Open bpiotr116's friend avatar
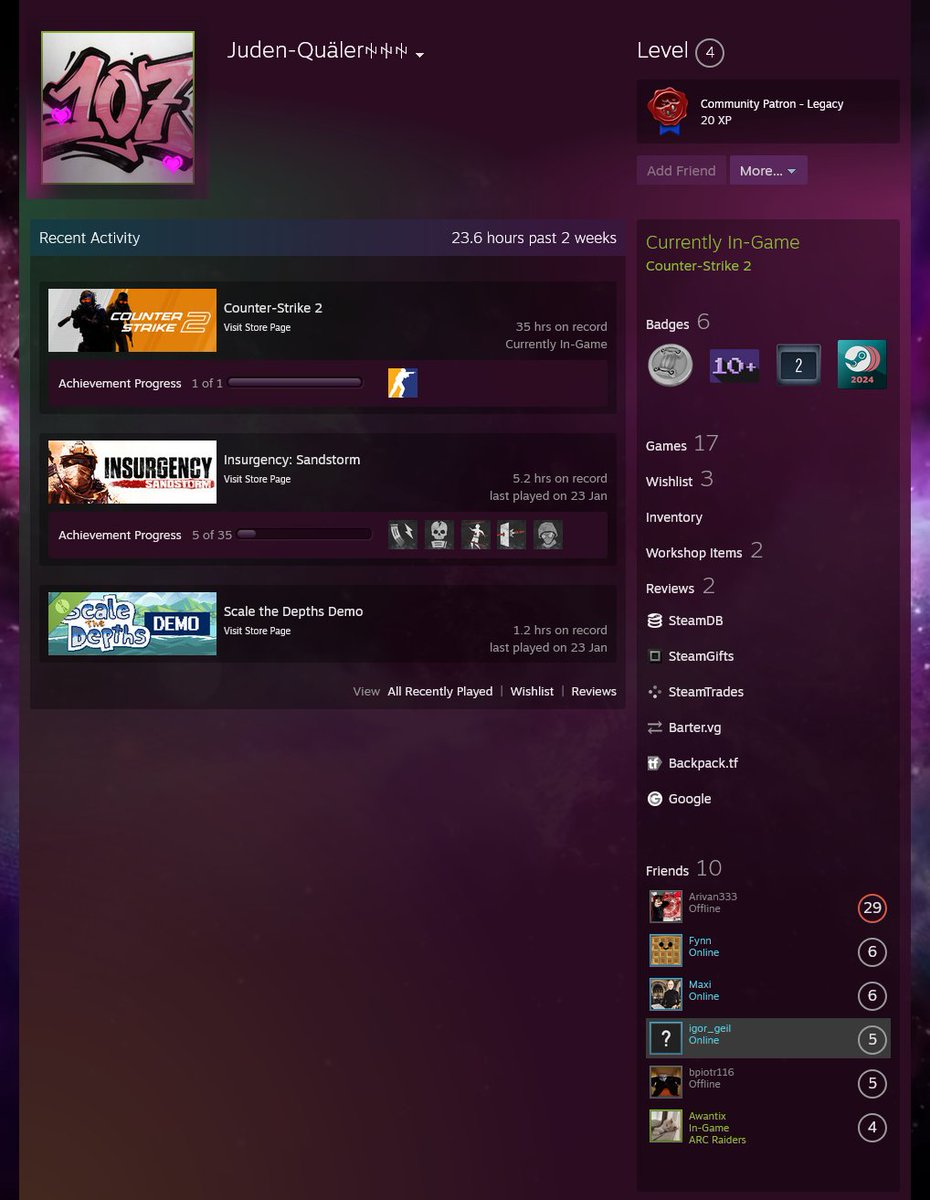Screen dimensions: 930x1200 [x=666, y=1083]
